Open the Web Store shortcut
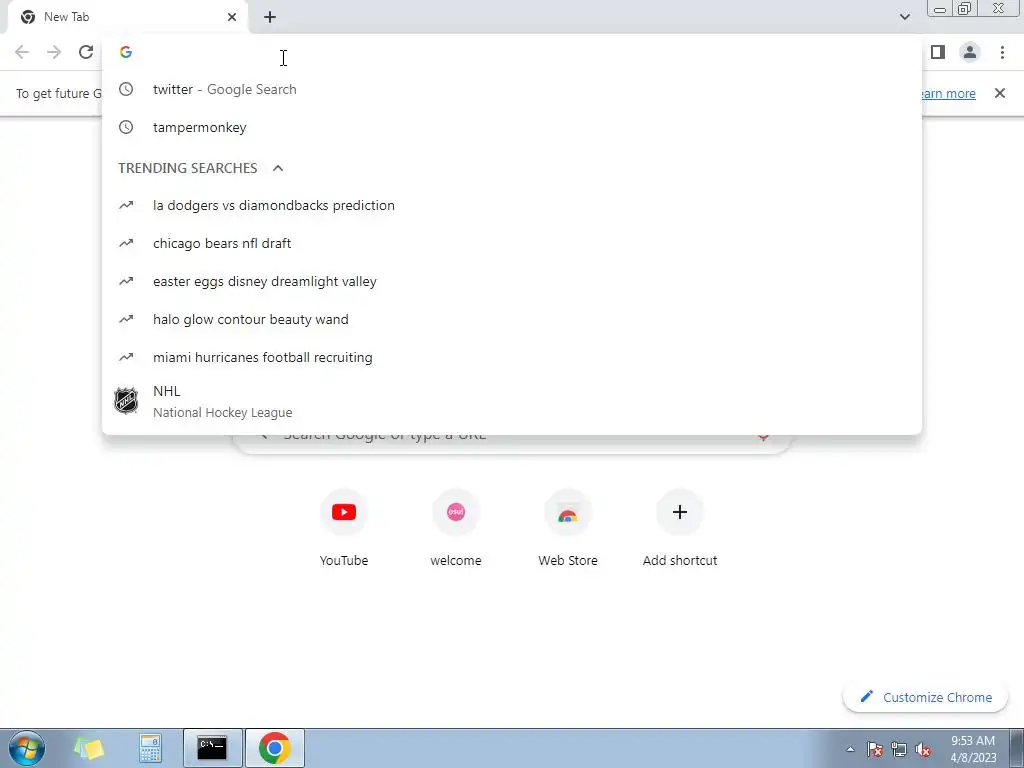 [568, 529]
